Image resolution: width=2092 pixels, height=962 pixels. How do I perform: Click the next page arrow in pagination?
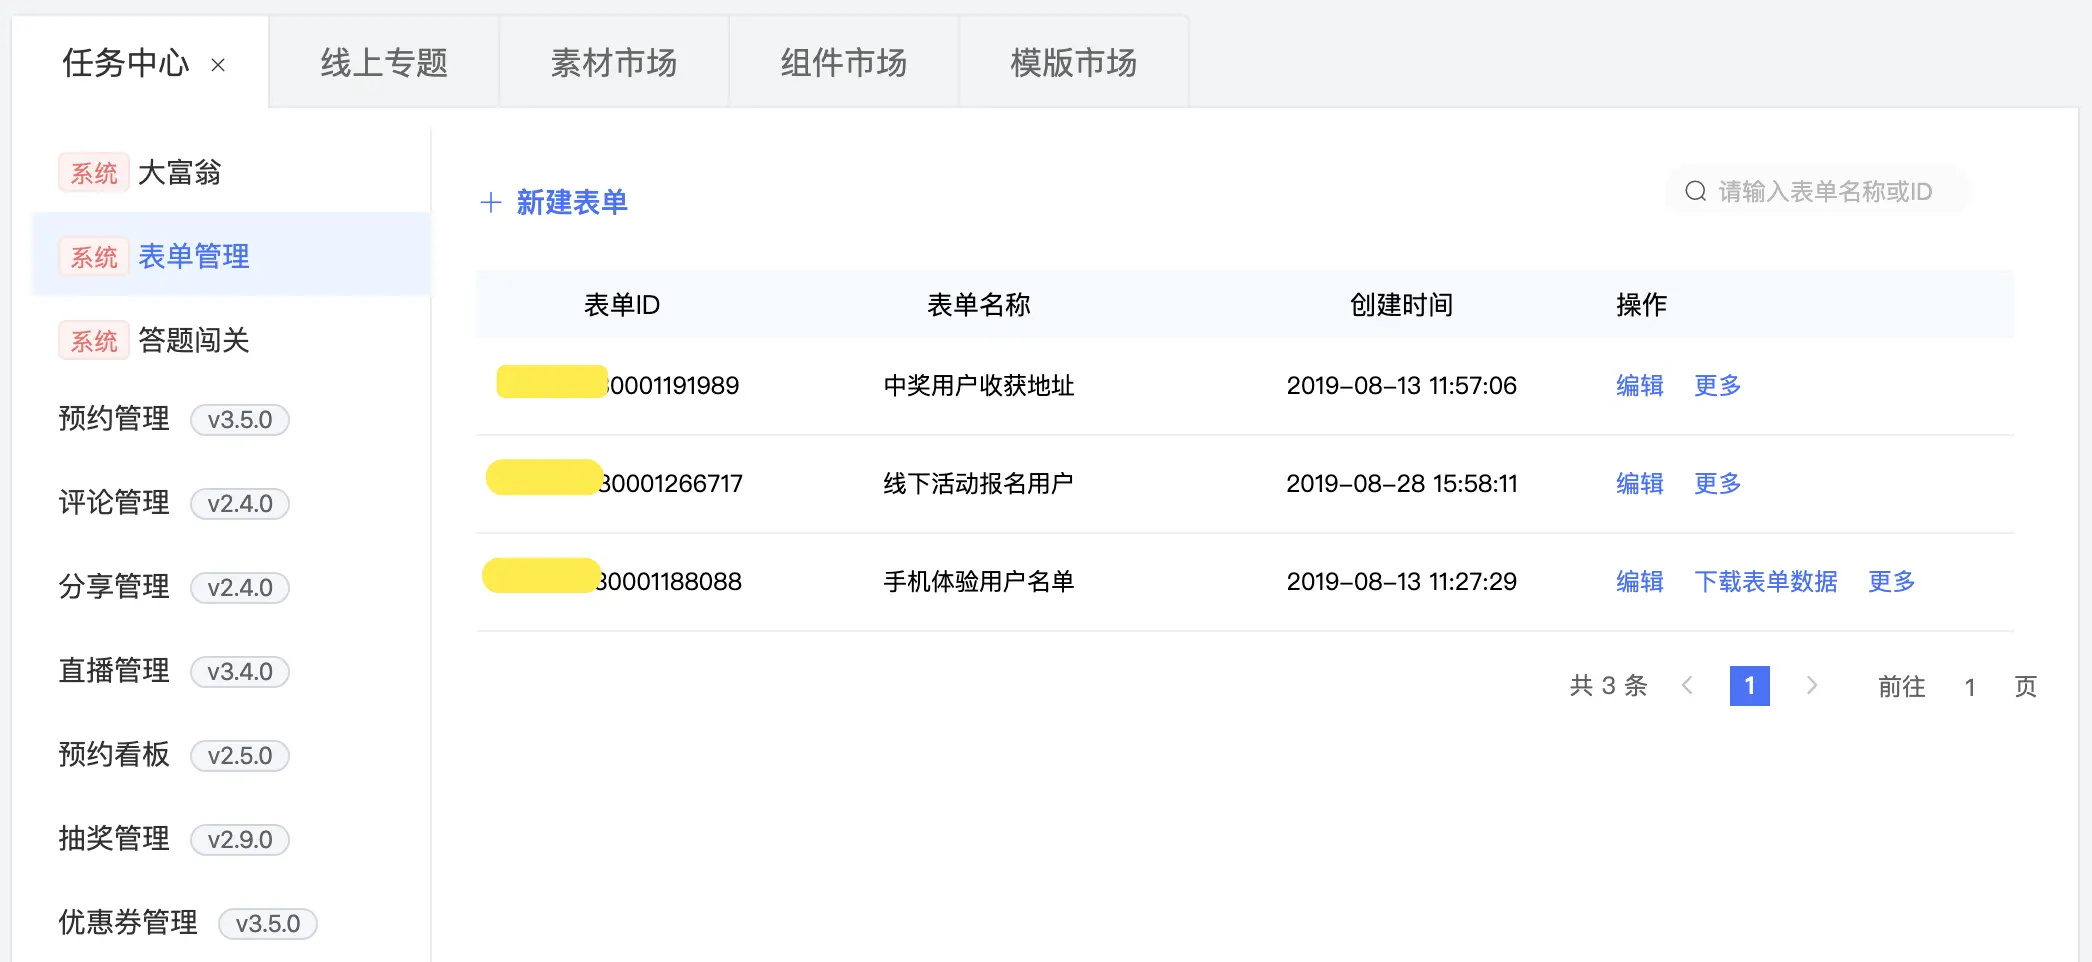[x=1812, y=686]
